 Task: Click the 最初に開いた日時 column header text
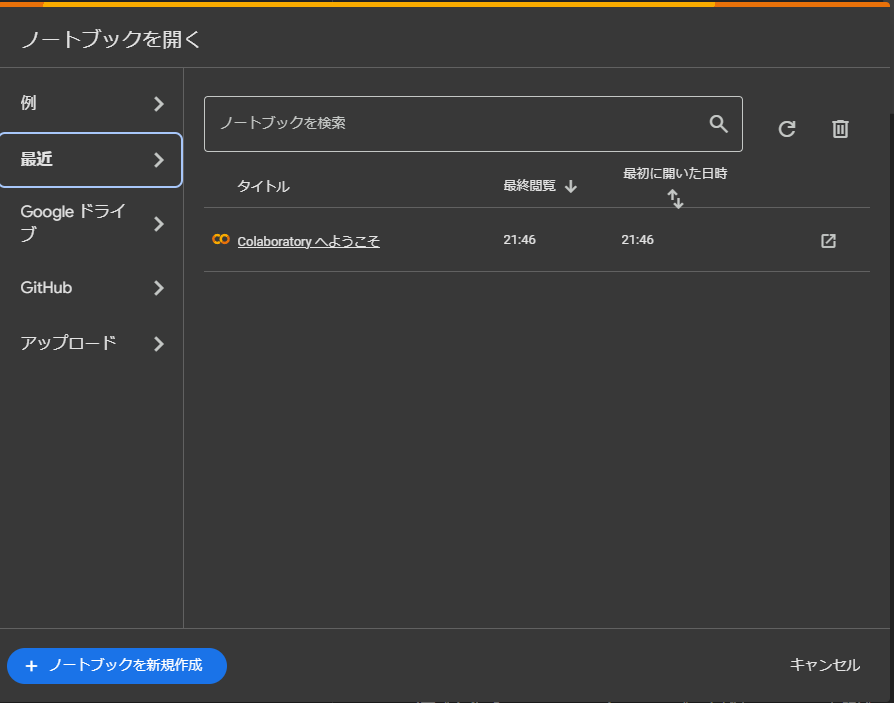coord(675,173)
